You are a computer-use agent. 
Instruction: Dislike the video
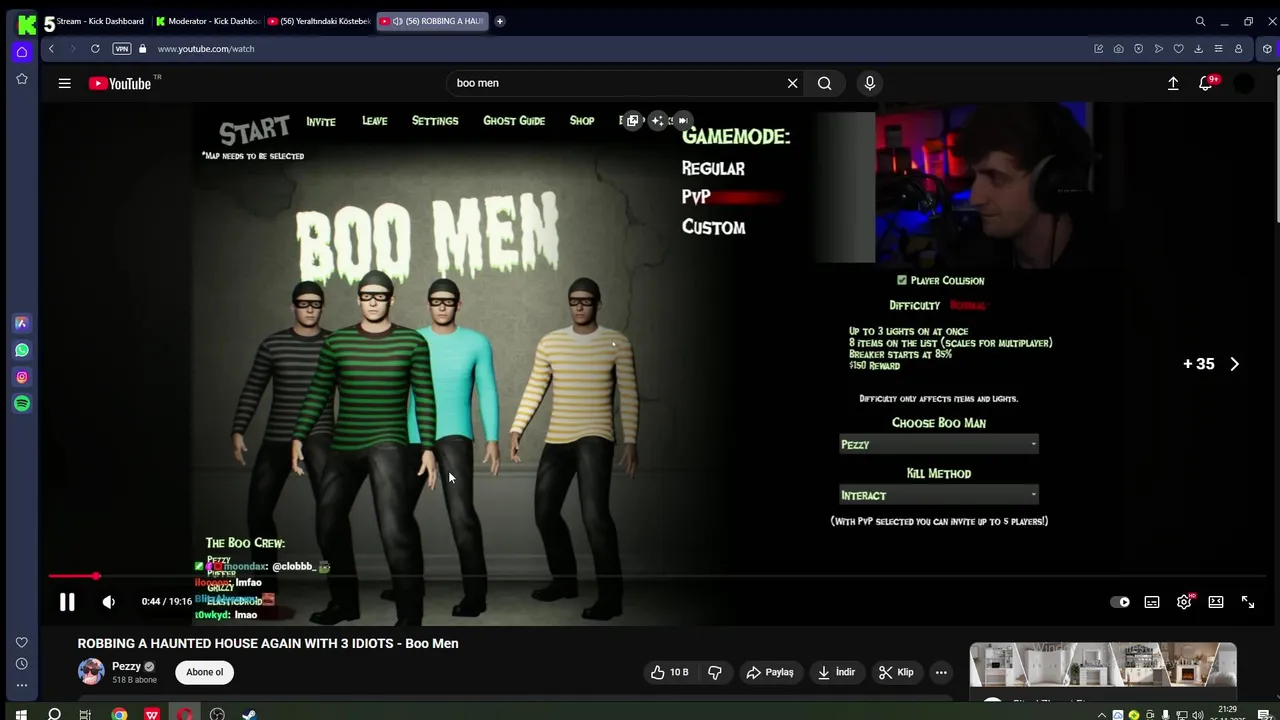(714, 672)
